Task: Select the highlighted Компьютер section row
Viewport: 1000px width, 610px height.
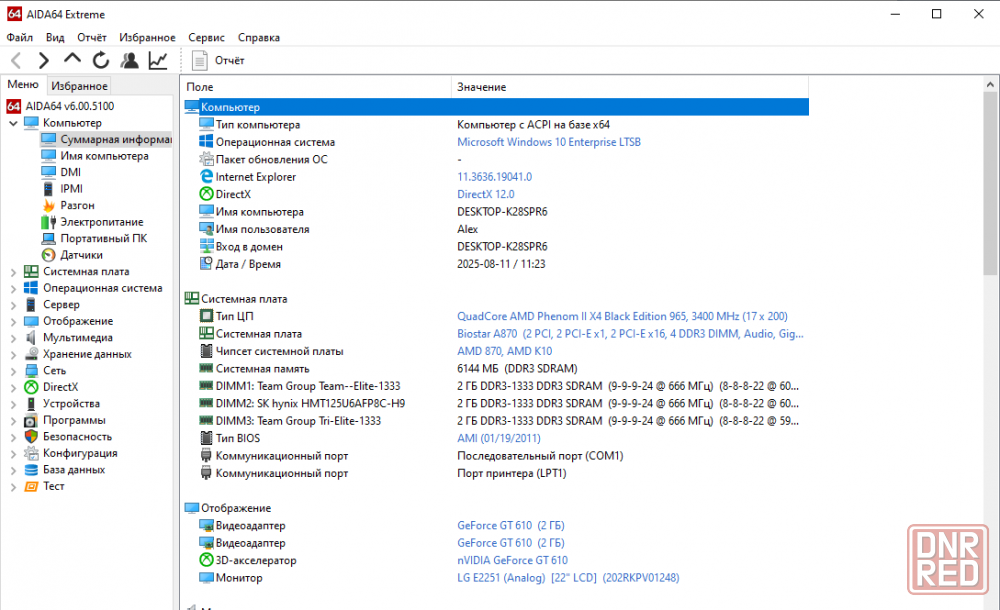Action: click(x=496, y=107)
